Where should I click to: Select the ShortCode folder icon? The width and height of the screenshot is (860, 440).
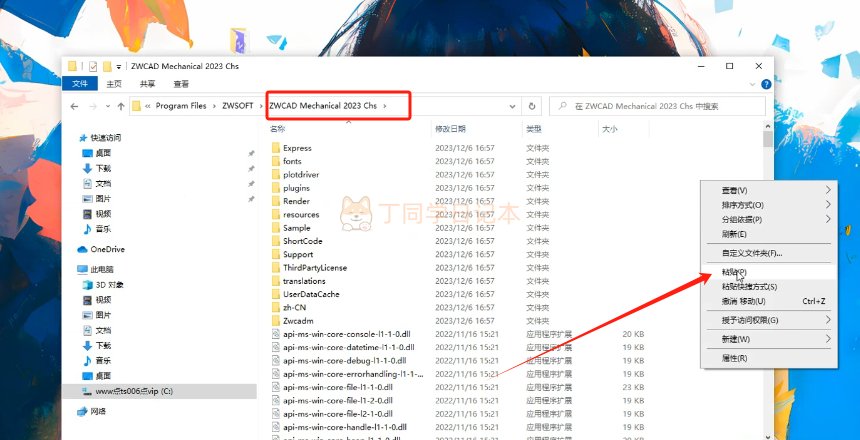coord(276,241)
